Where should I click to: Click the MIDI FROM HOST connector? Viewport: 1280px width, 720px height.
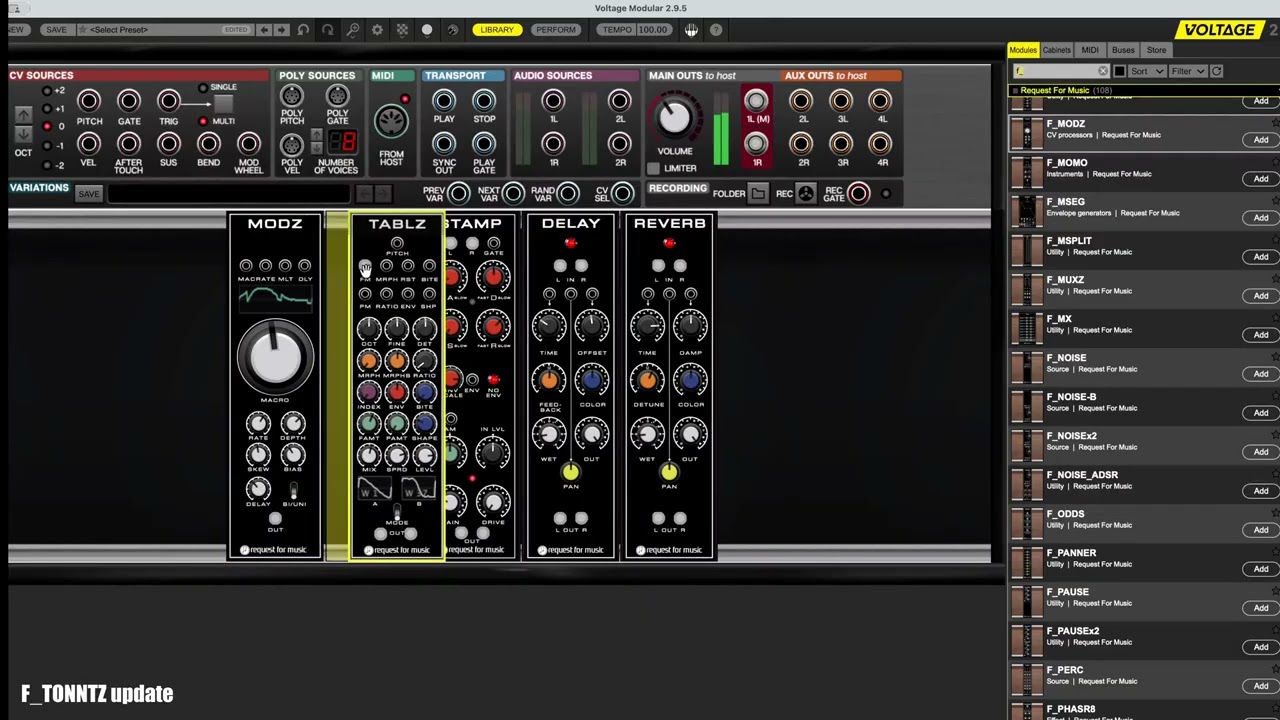pyautogui.click(x=391, y=122)
